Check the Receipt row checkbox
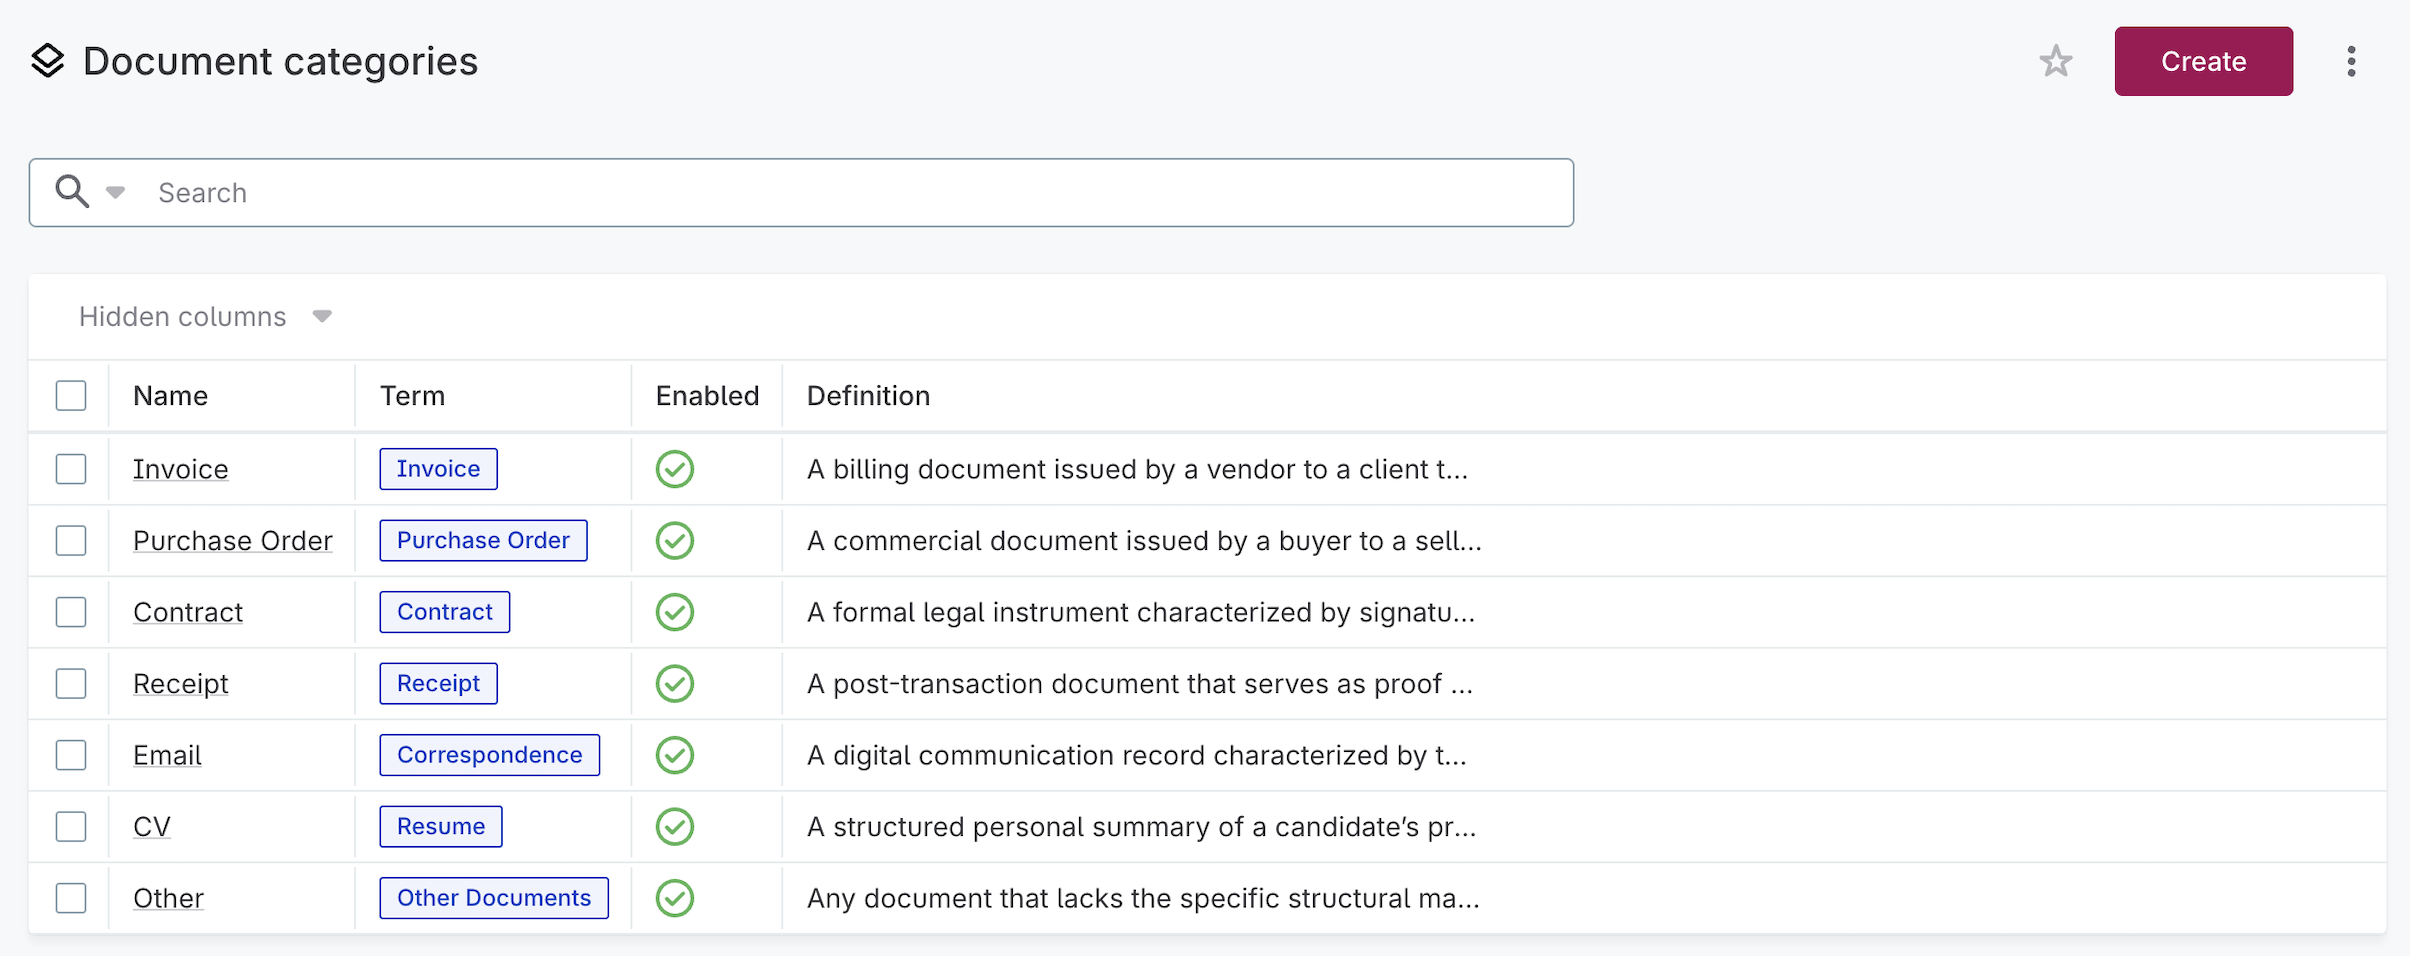This screenshot has width=2410, height=956. pyautogui.click(x=71, y=683)
